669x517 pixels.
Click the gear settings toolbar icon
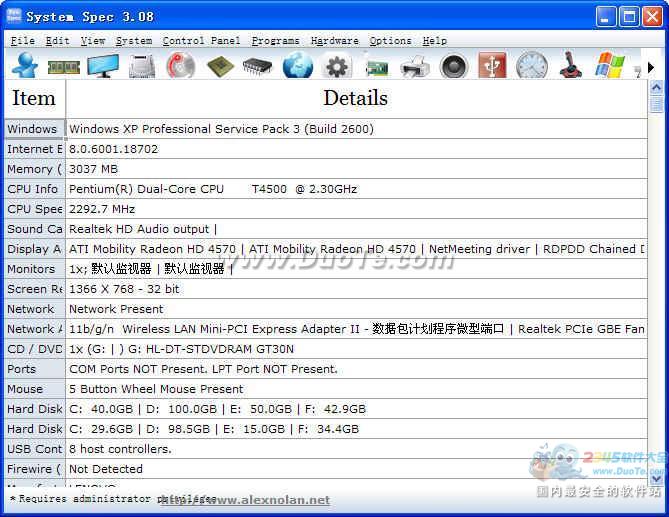[337, 66]
